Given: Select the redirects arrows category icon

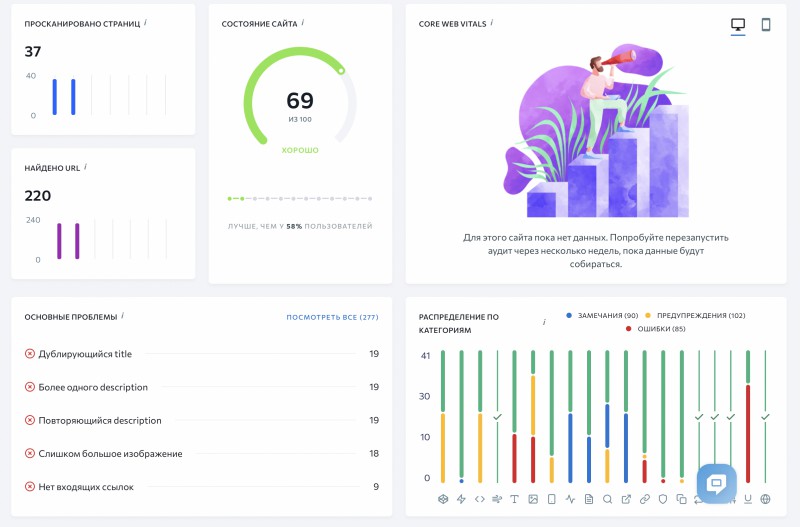Looking at the screenshot, I should tap(497, 499).
